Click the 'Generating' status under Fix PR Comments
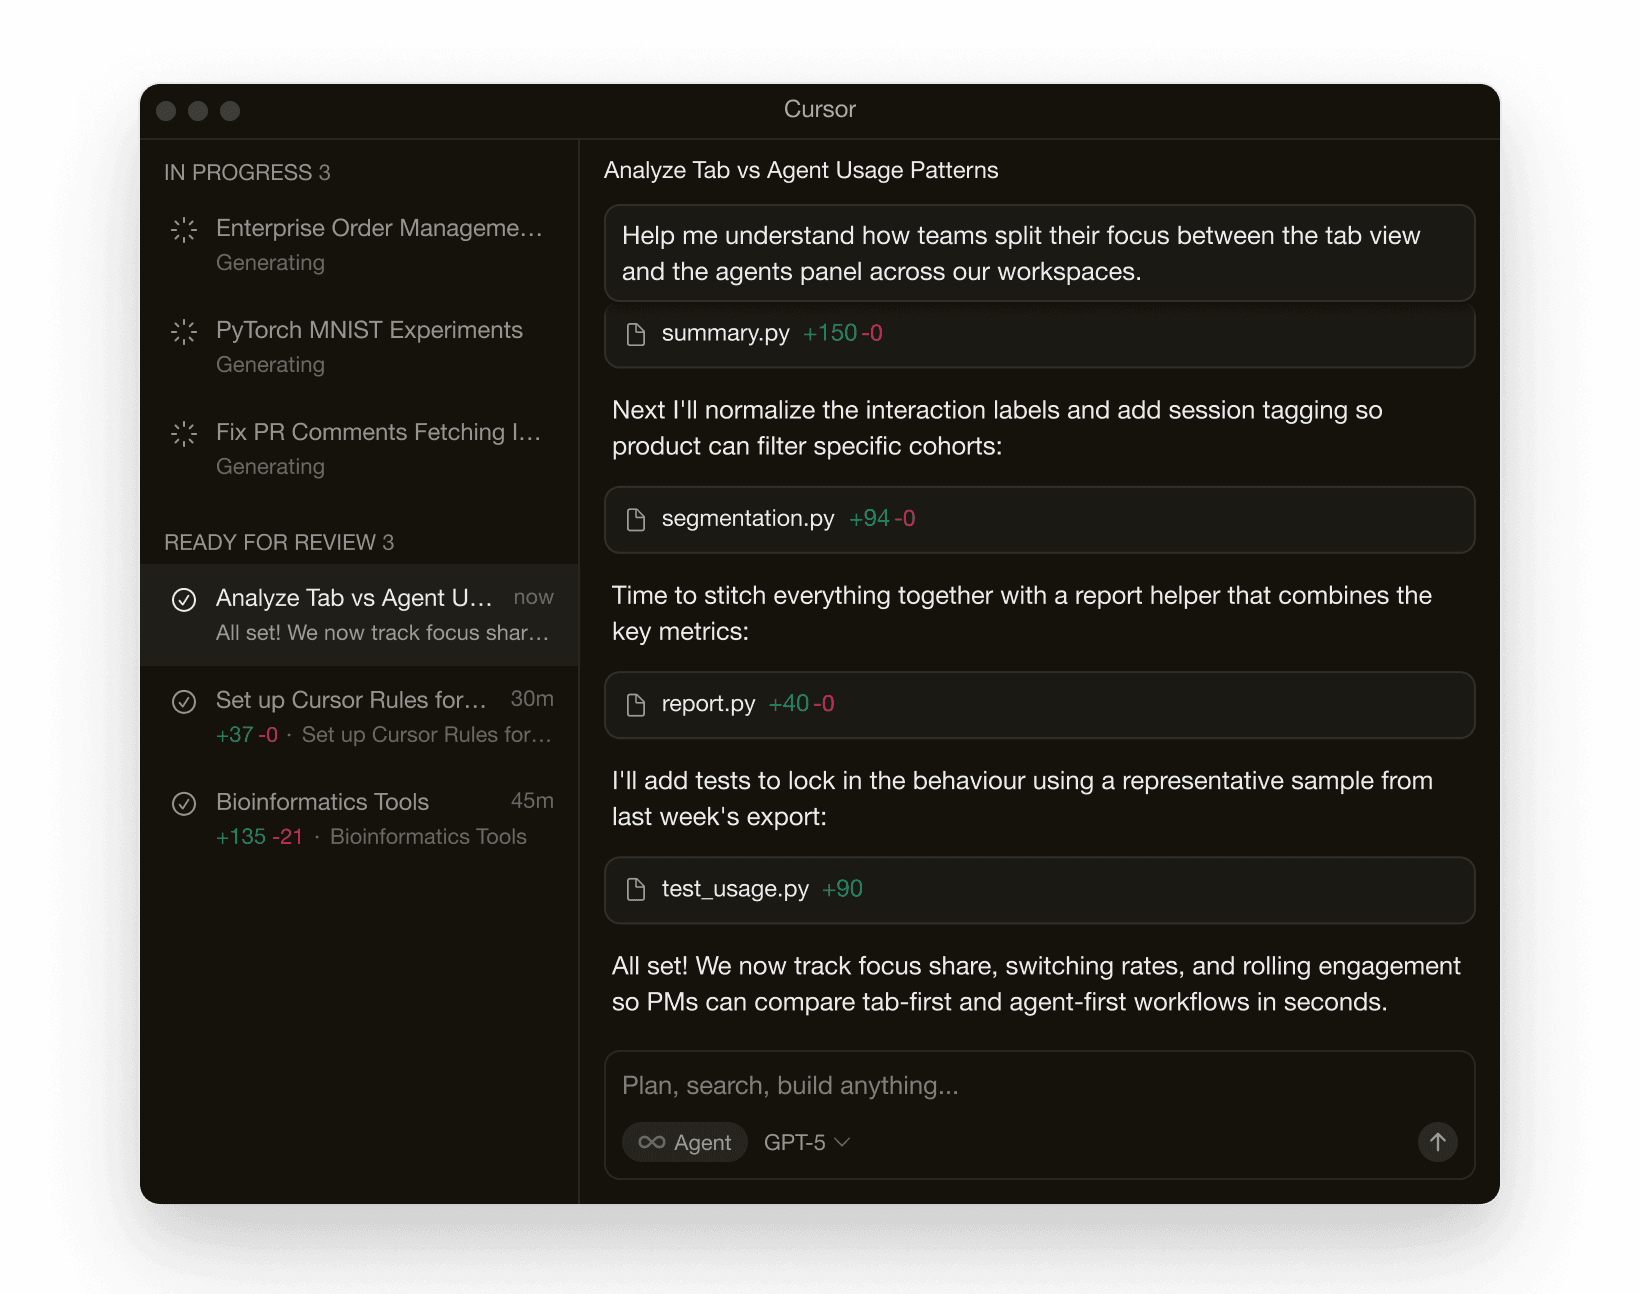The image size is (1640, 1294). pos(270,467)
